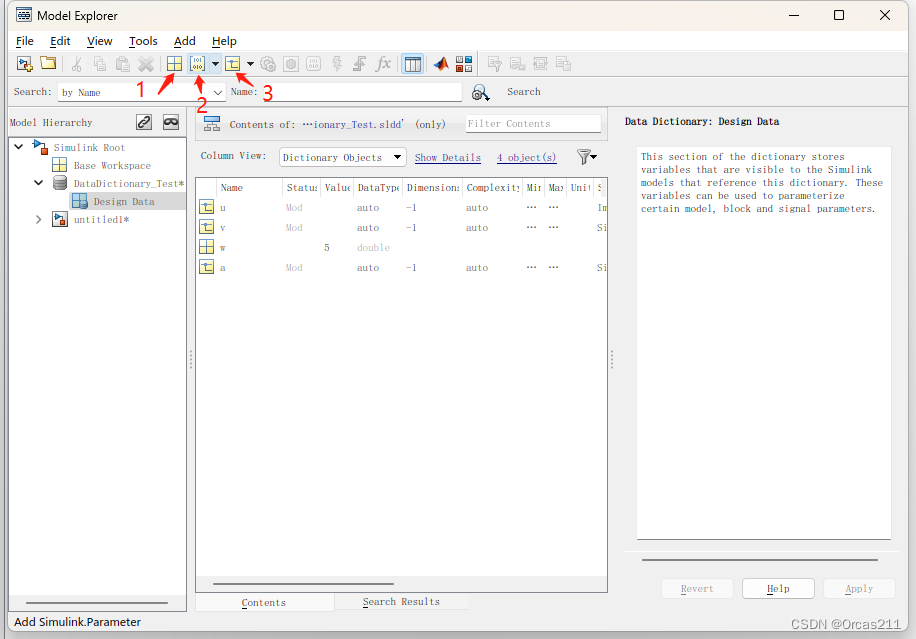916x639 pixels.
Task: Click the DataType column header
Action: [378, 187]
